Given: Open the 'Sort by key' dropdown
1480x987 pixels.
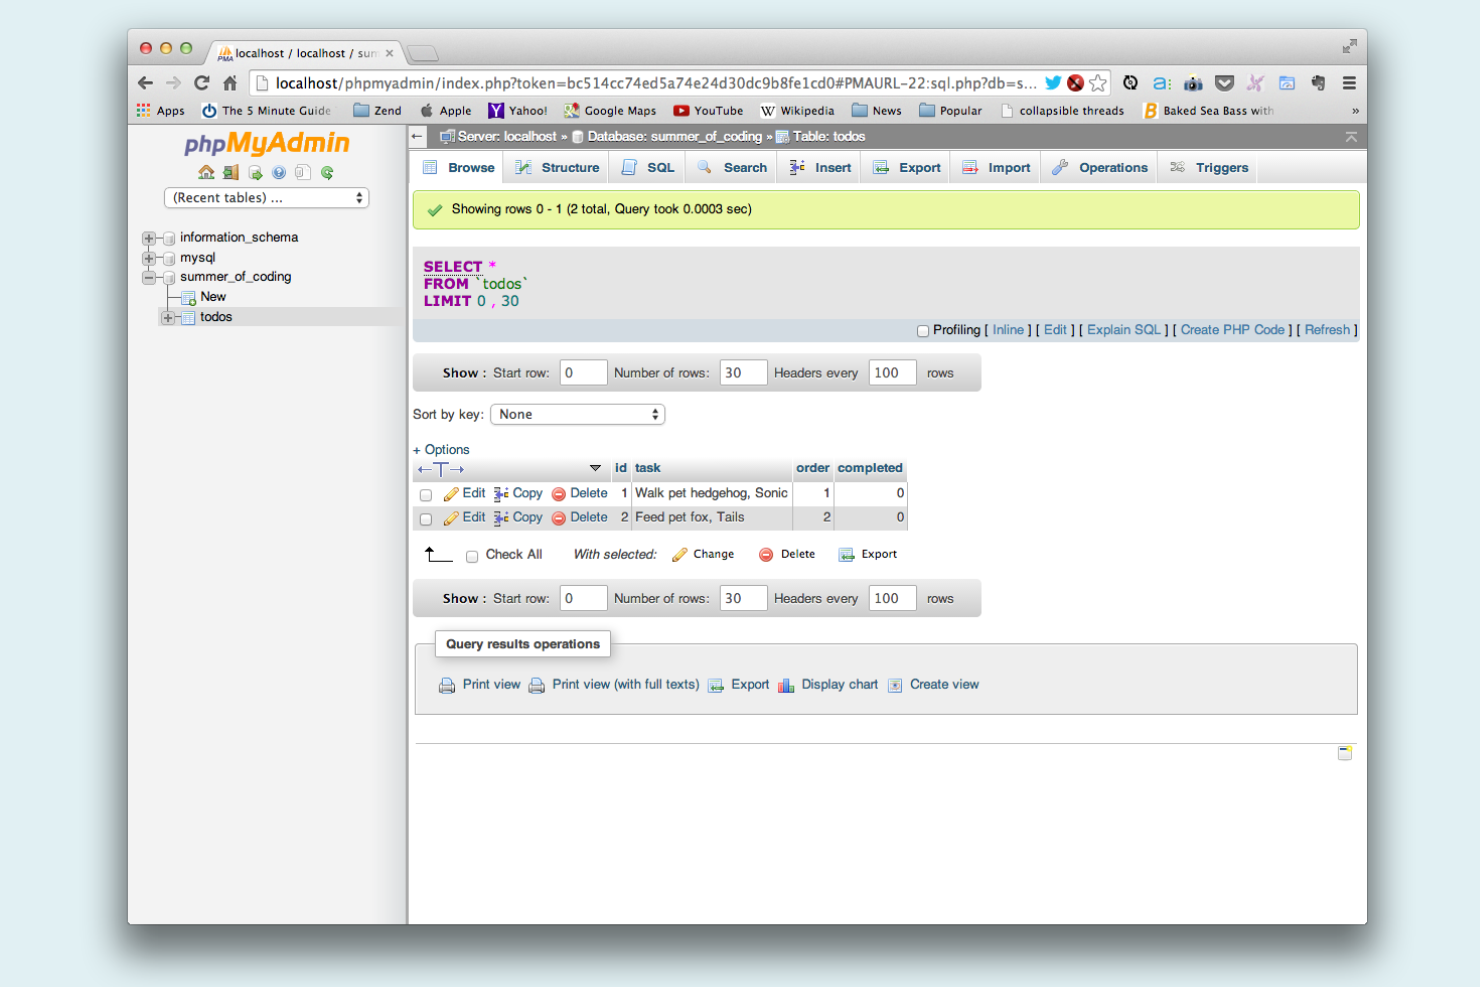Looking at the screenshot, I should 577,413.
